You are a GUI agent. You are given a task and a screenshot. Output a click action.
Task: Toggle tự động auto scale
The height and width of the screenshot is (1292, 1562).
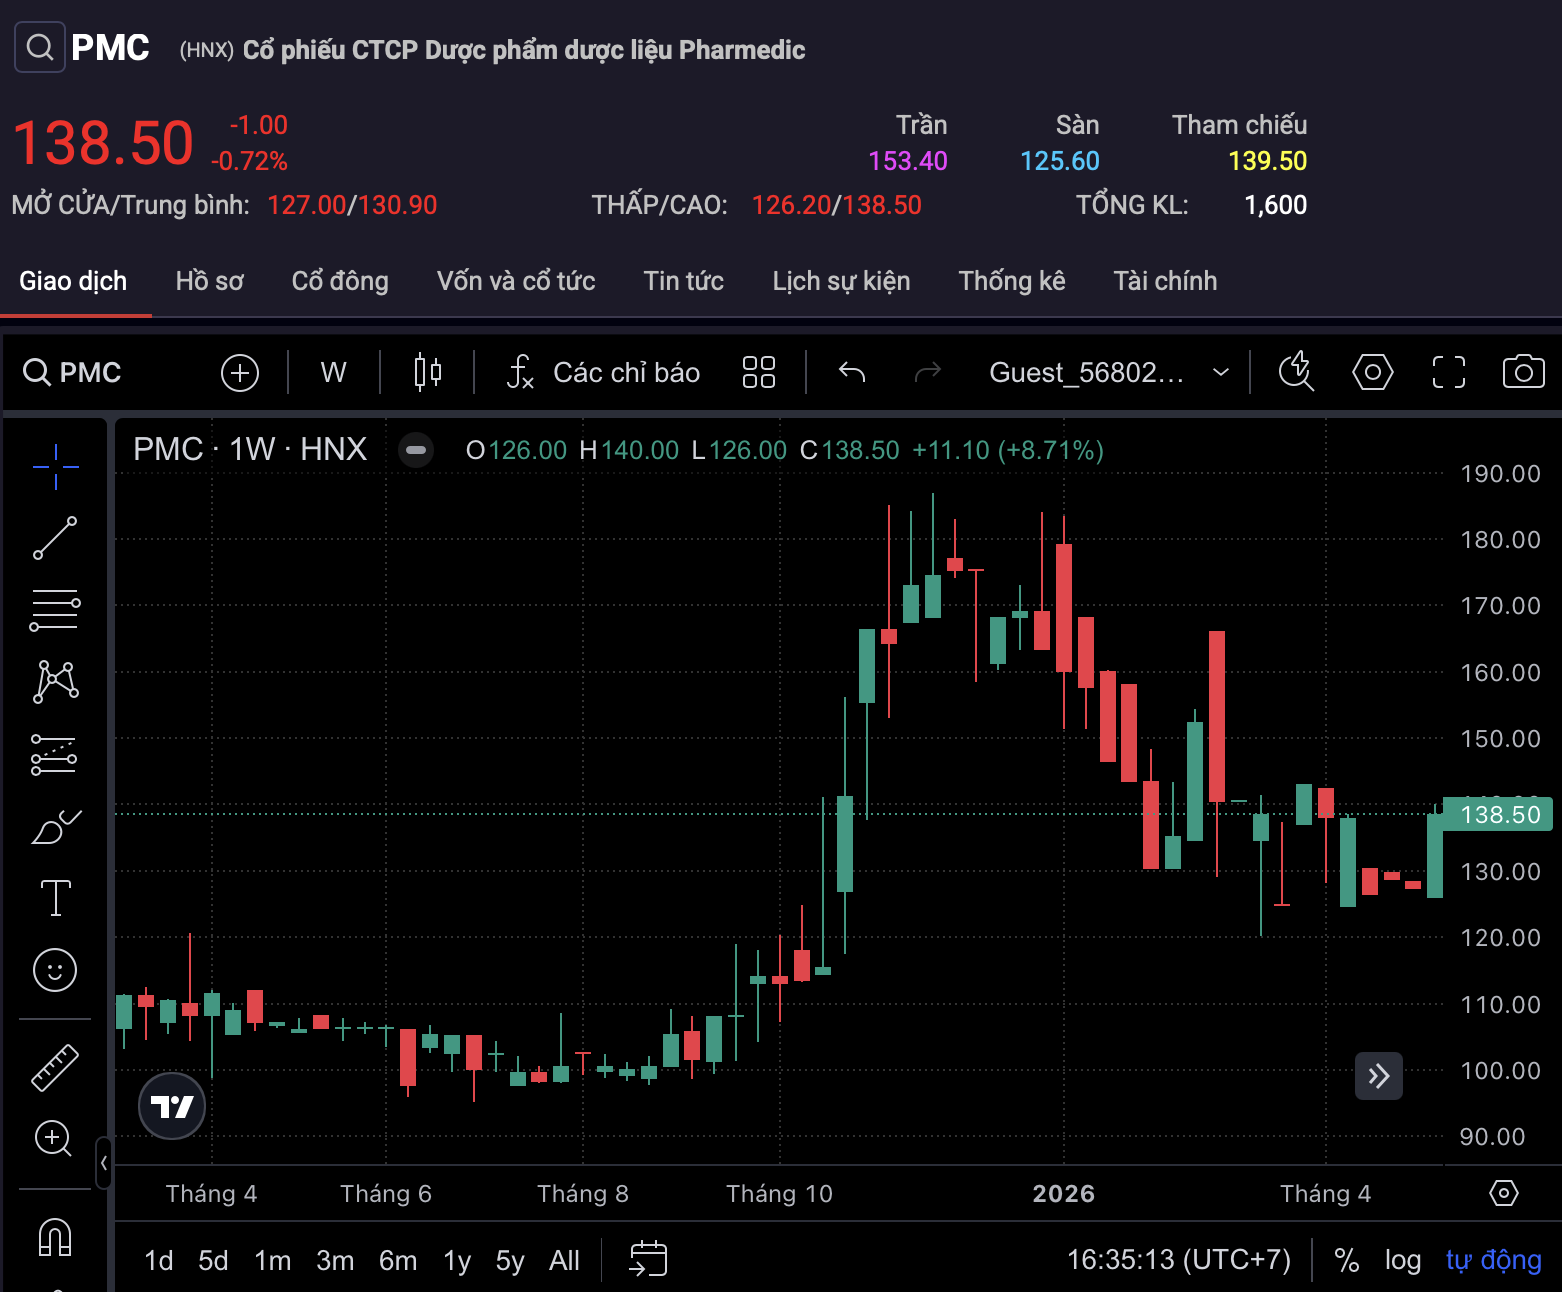pos(1494,1260)
